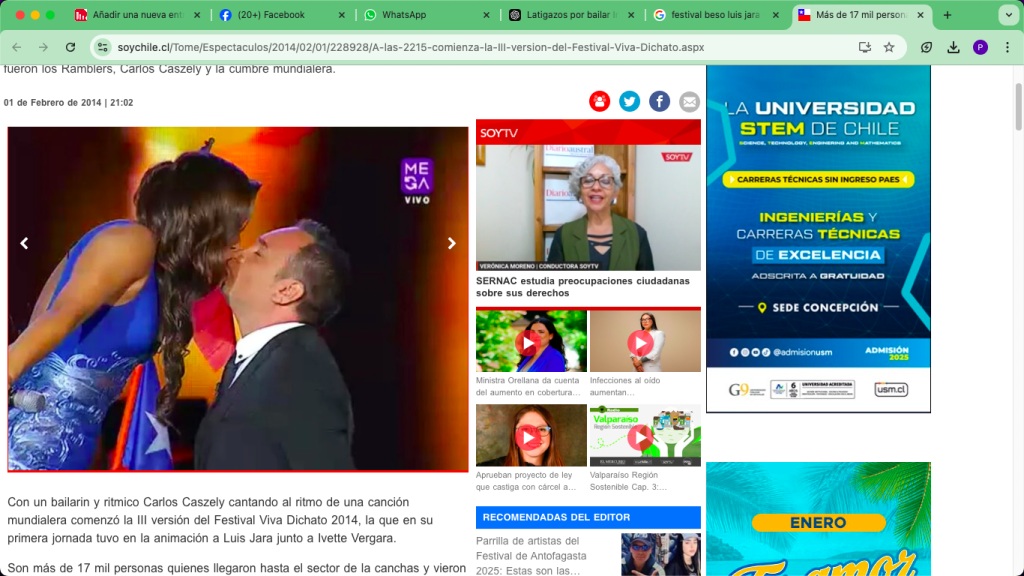Play the Infecciones al oído video
This screenshot has height=576, width=1024.
pyautogui.click(x=645, y=341)
